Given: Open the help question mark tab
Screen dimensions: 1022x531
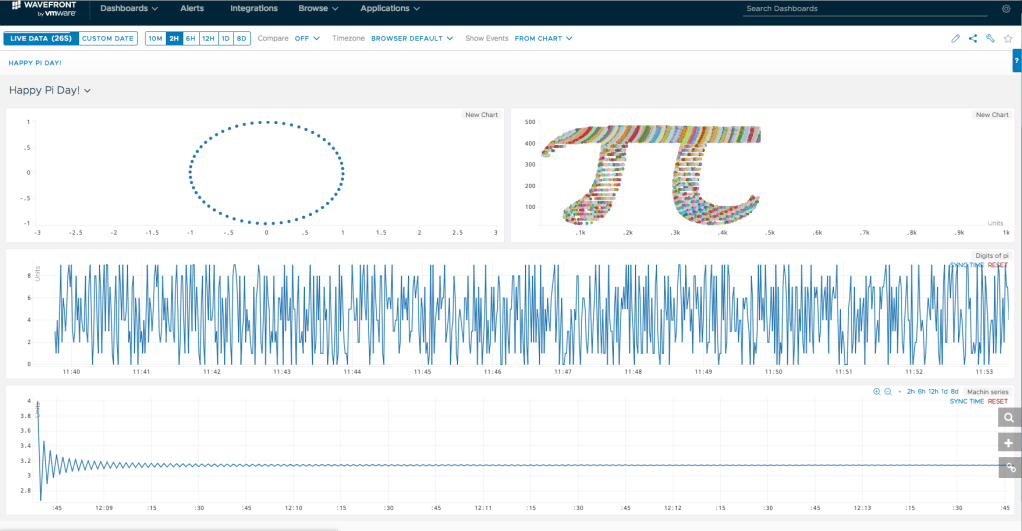Looking at the screenshot, I should (x=1016, y=61).
